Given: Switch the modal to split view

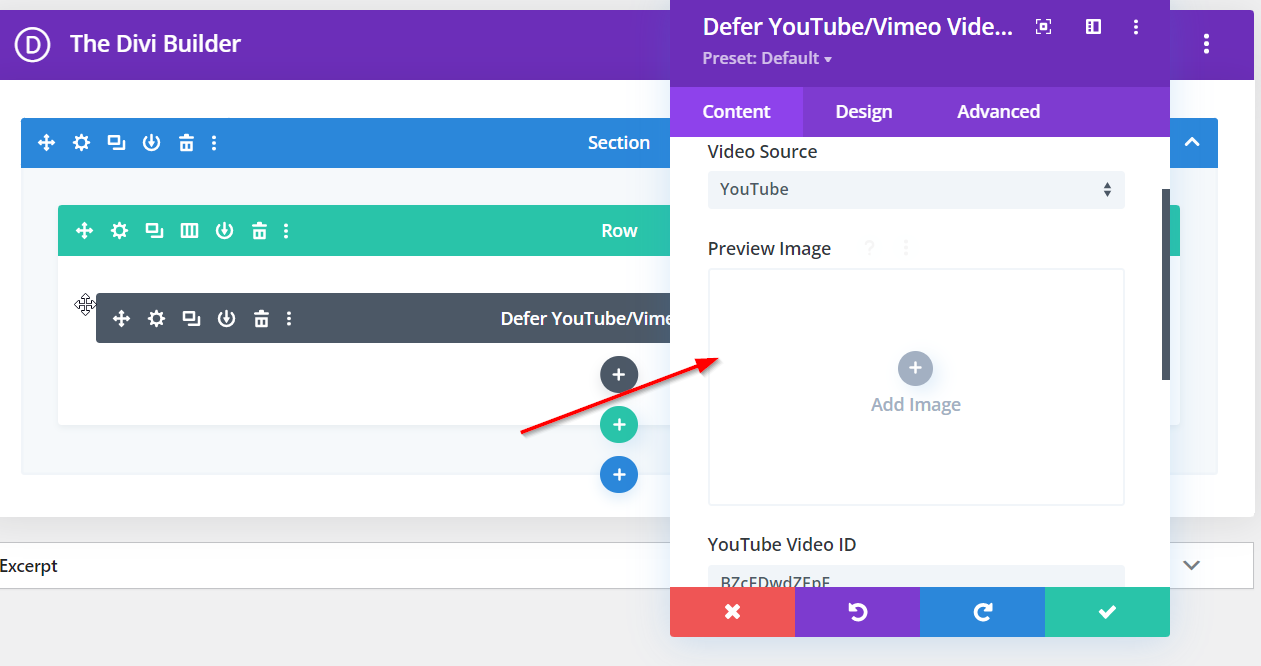Looking at the screenshot, I should pyautogui.click(x=1093, y=27).
